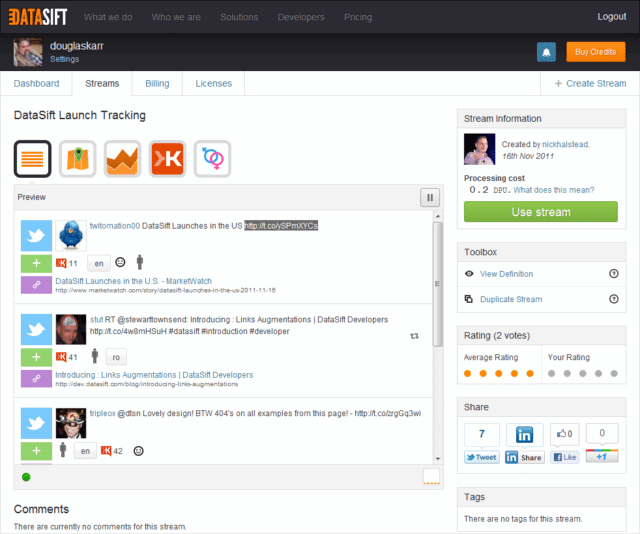Switch to the Billing tab
The height and width of the screenshot is (534, 640).
click(x=157, y=83)
